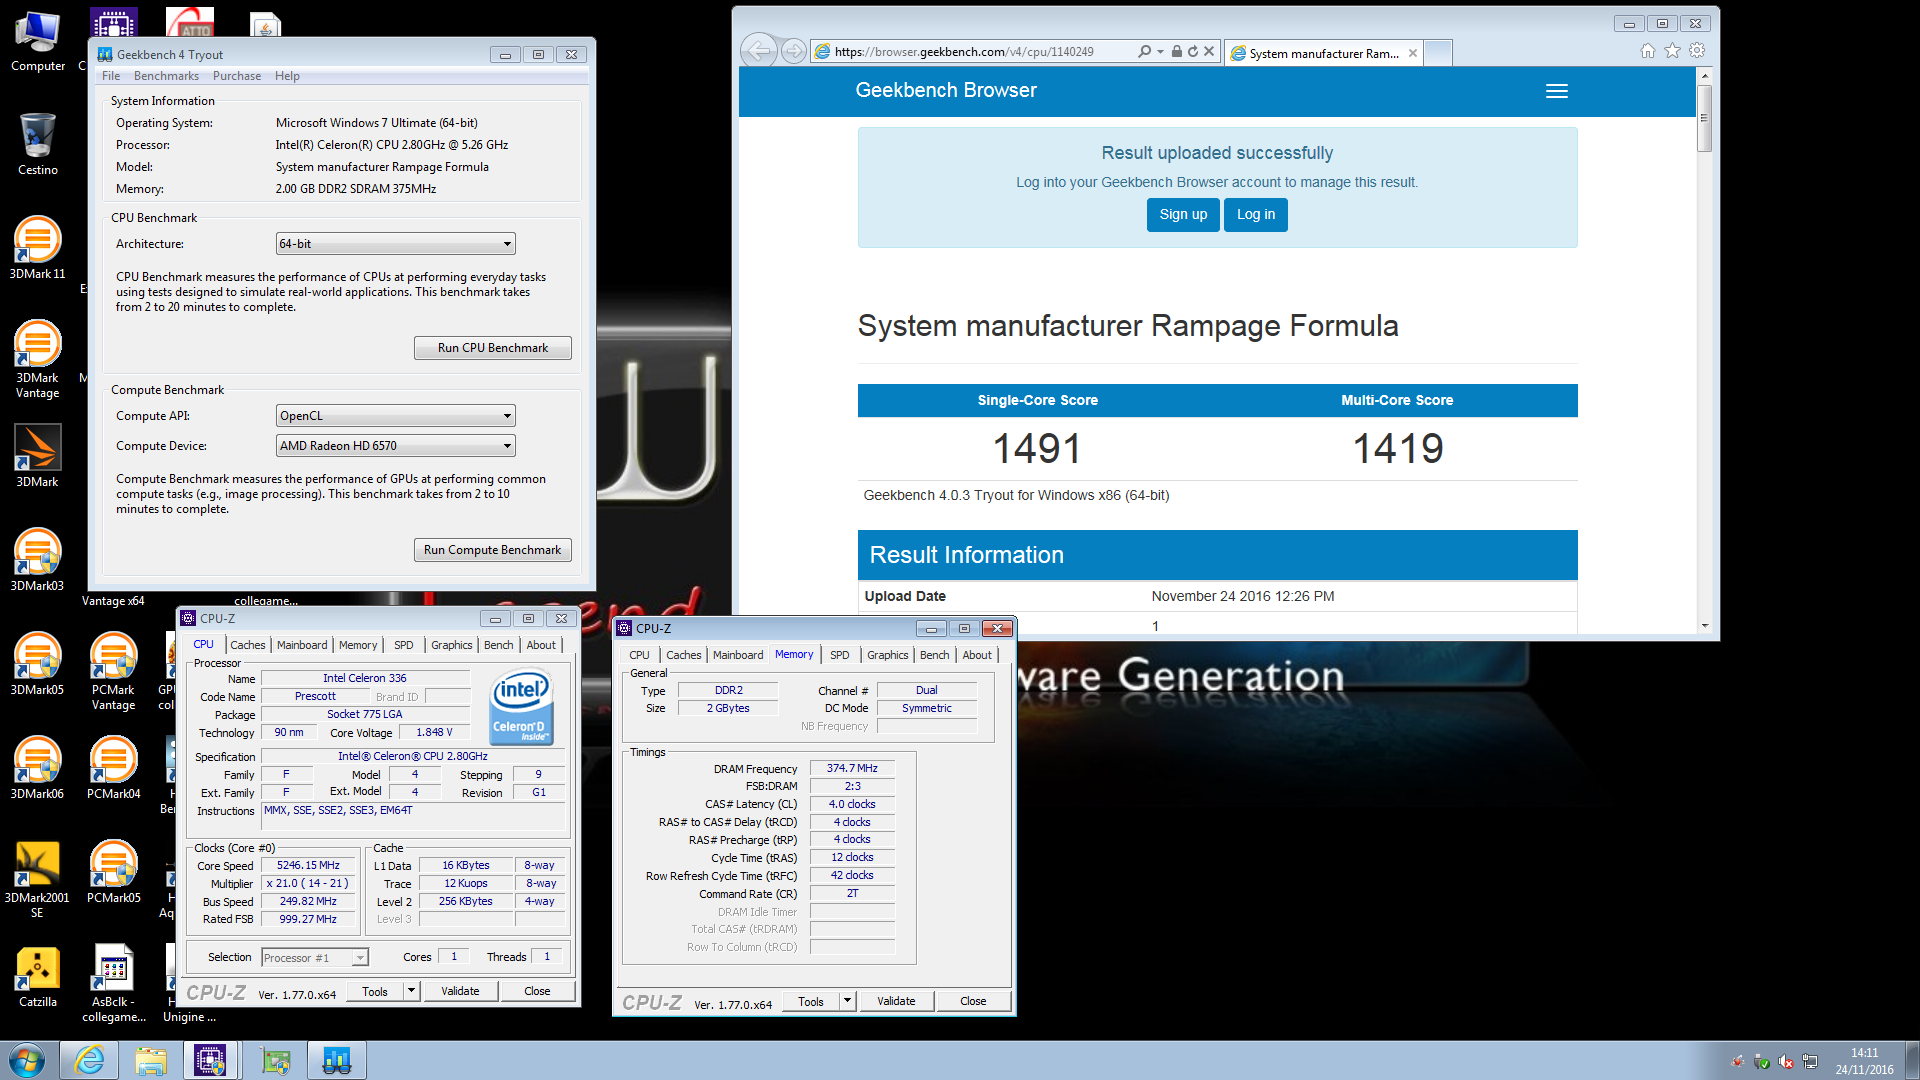This screenshot has width=1920, height=1080.
Task: Open Windows Explorer folder in taskbar
Action: tap(151, 1060)
